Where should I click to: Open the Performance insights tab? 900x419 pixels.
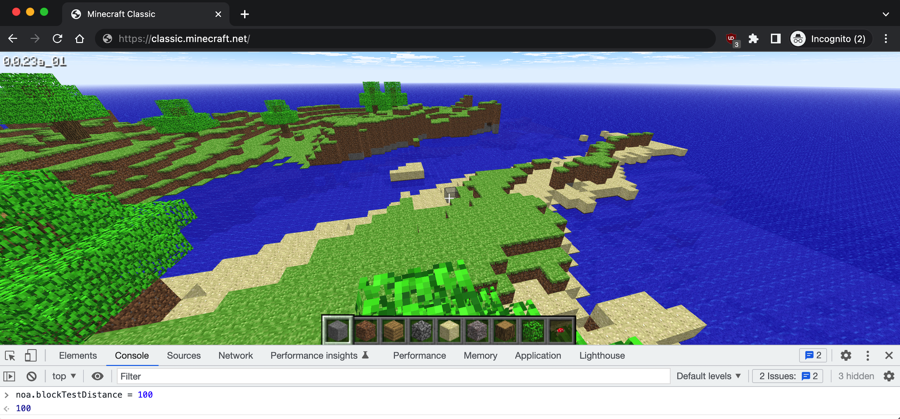tap(320, 355)
